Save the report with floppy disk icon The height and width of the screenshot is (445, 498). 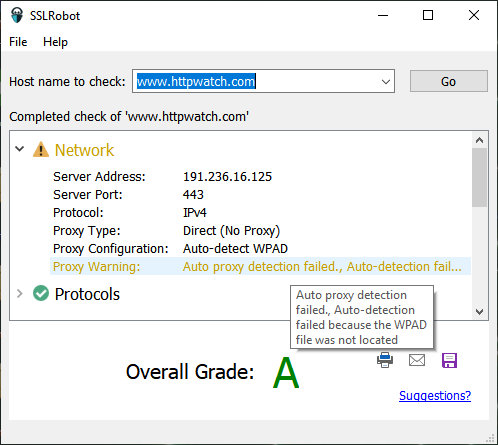pos(449,360)
